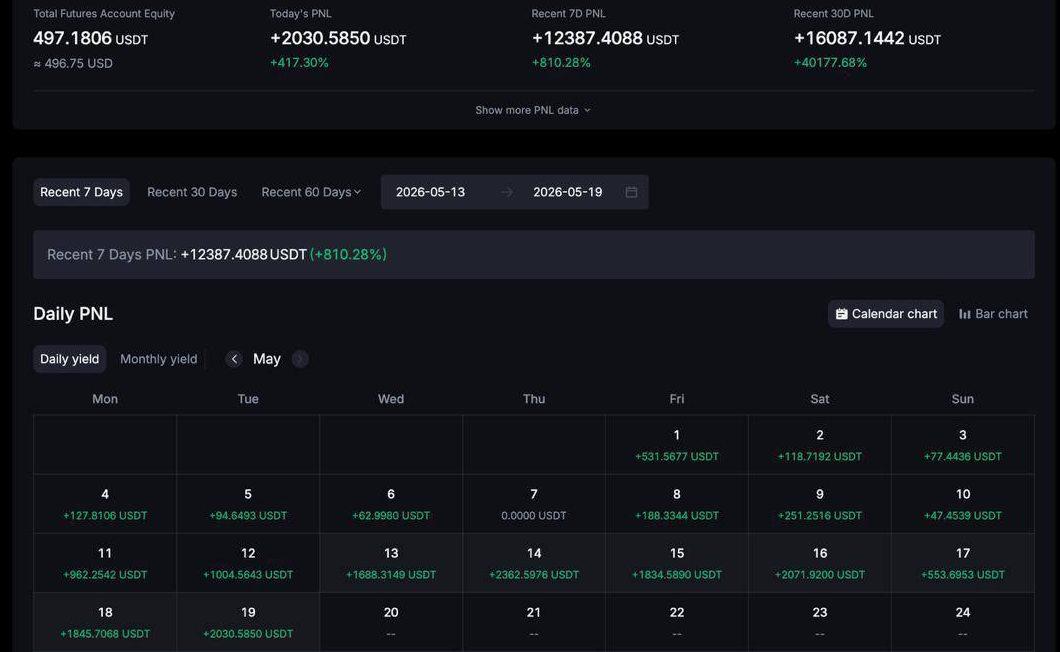
Task: Click Recent 7D PNL value +12387.4088
Action: pyautogui.click(x=587, y=39)
